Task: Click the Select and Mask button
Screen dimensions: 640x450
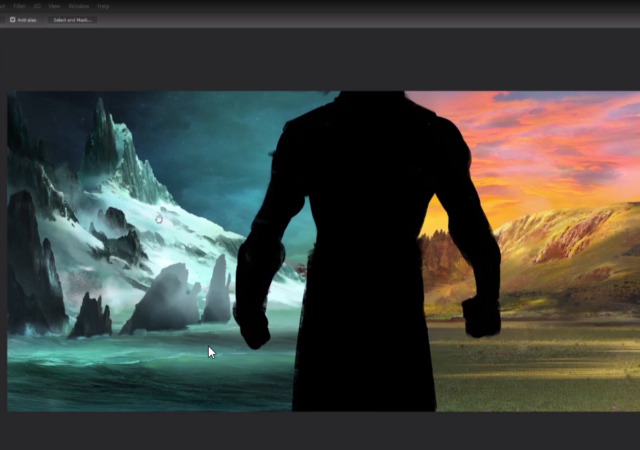Action: click(x=72, y=19)
